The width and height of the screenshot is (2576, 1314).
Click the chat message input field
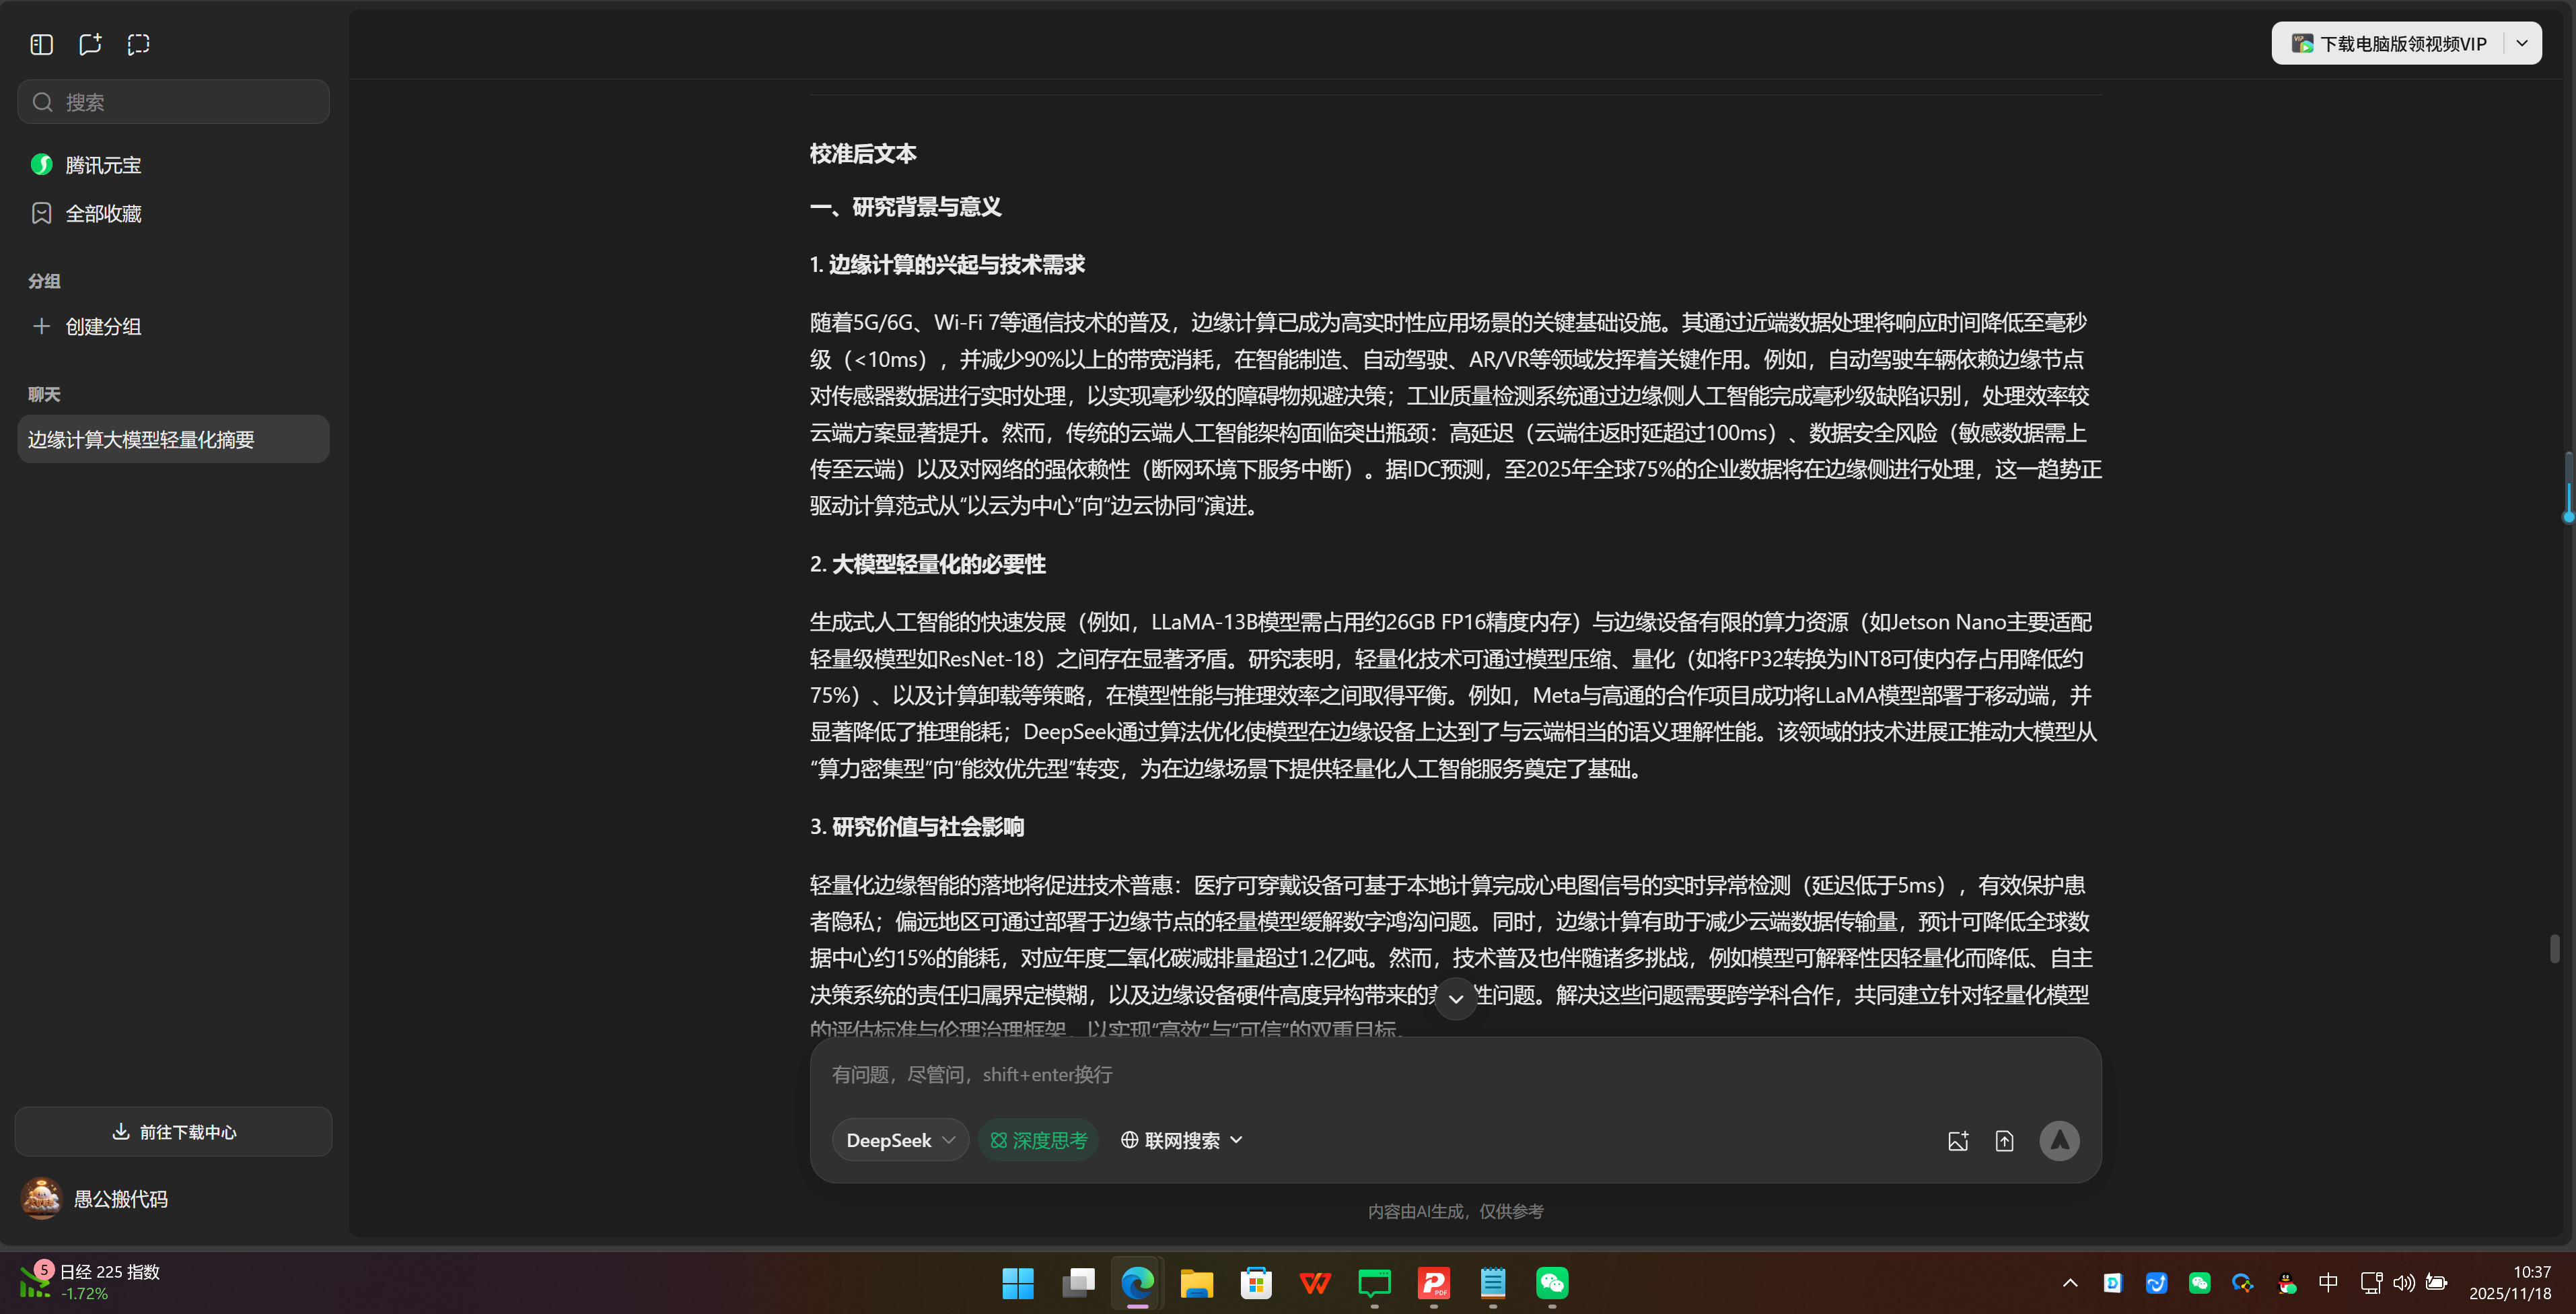tap(1400, 1074)
